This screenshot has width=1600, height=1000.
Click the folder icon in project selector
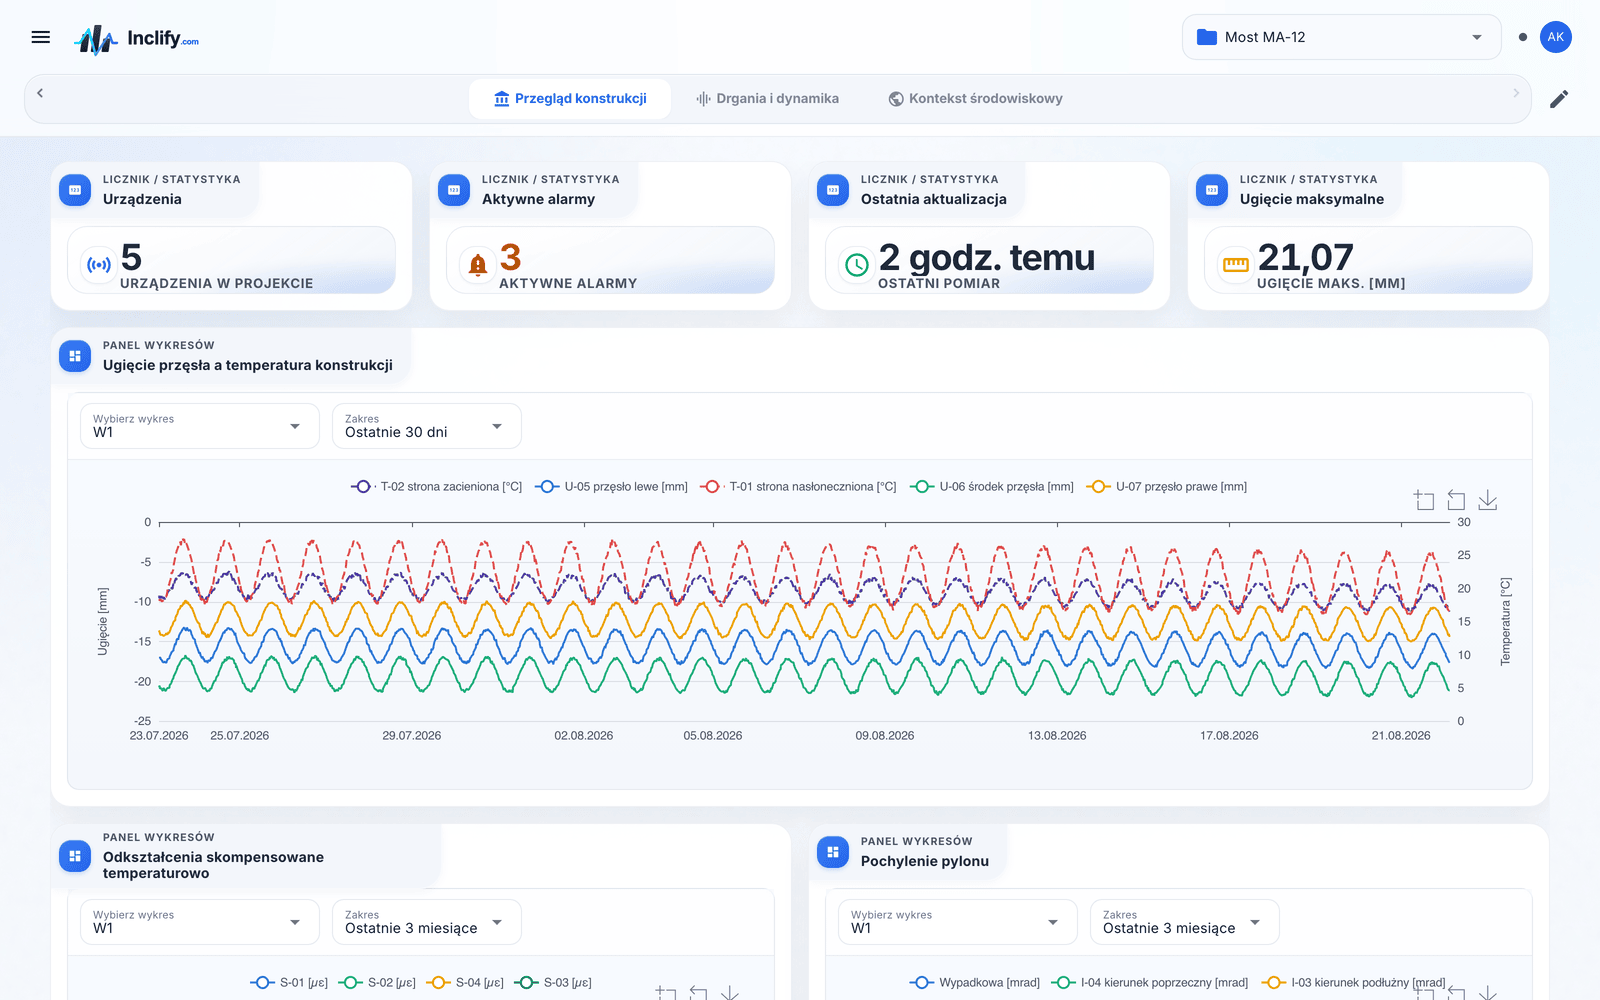click(x=1207, y=38)
